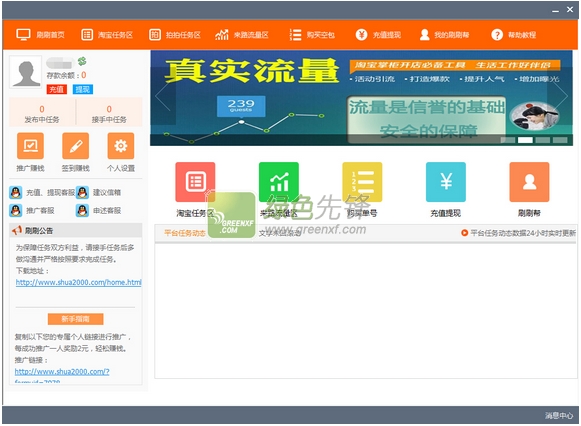The width and height of the screenshot is (581, 426).
Task: Click the blue 提现 button
Action: pyautogui.click(x=83, y=89)
